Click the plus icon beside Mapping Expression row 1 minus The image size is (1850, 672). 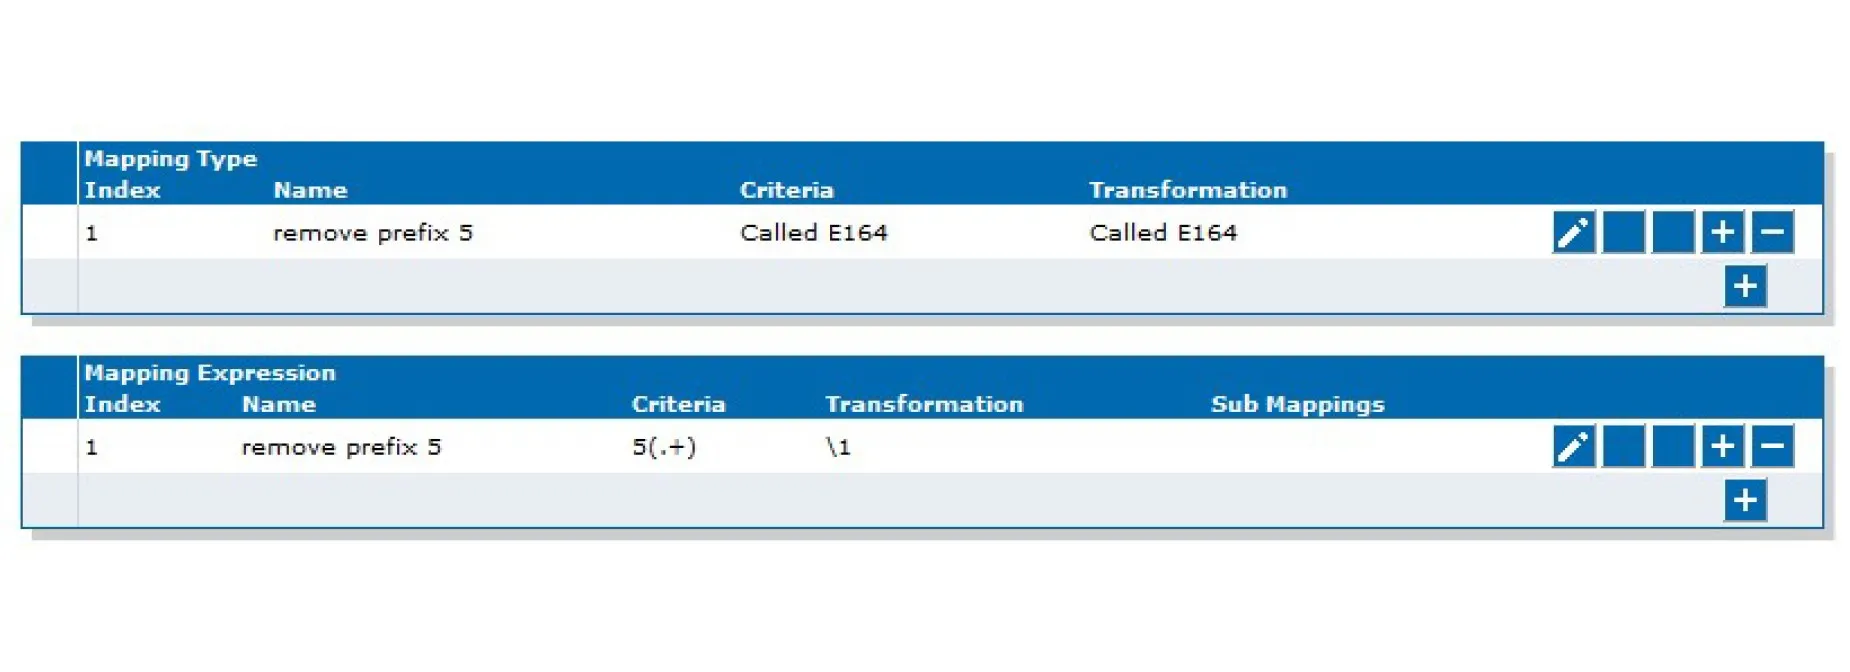point(1722,446)
